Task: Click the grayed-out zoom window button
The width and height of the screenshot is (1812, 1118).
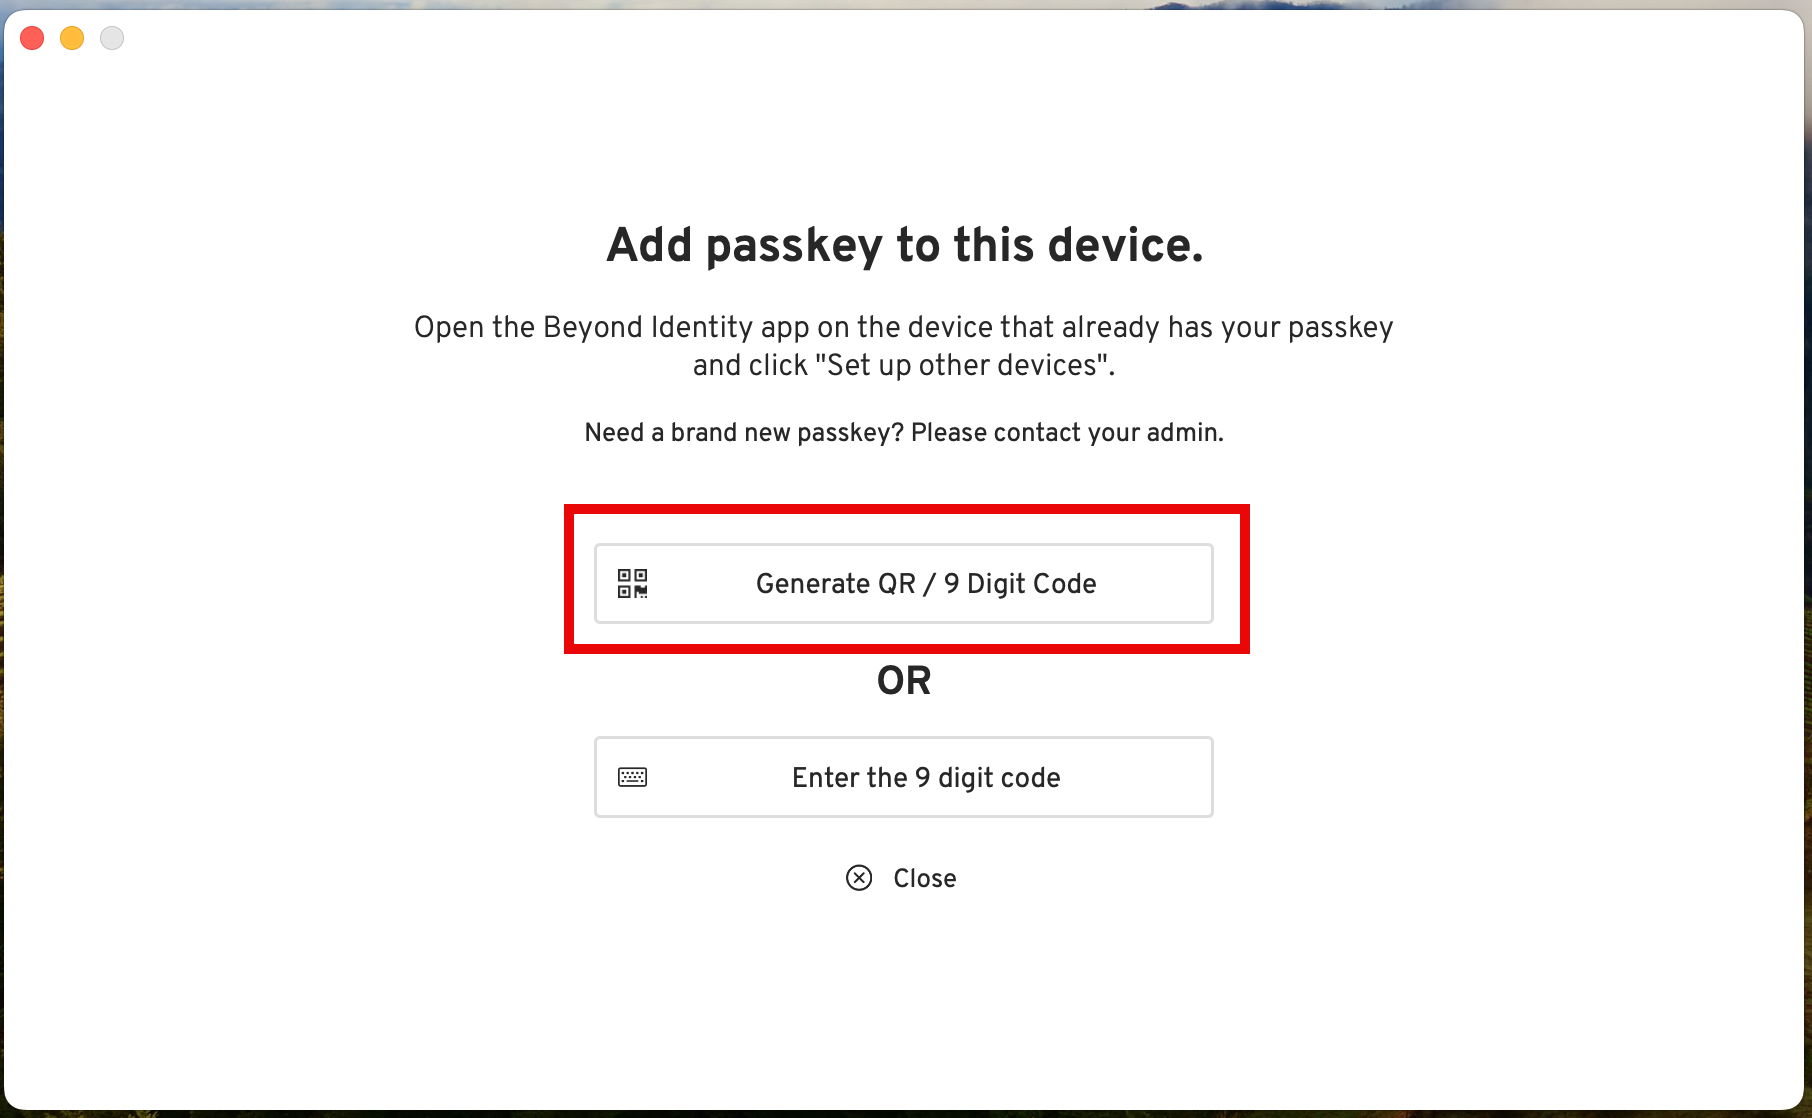Action: click(112, 38)
